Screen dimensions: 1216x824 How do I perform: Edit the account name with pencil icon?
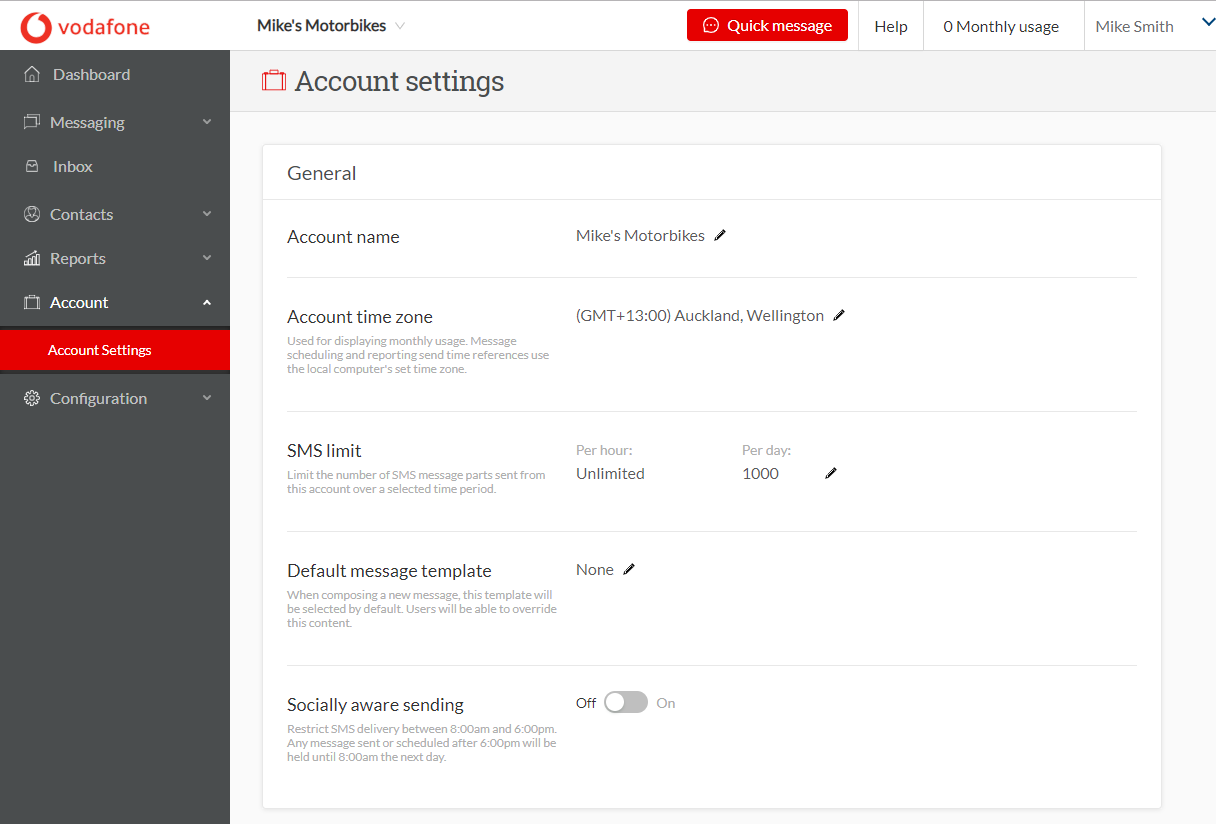click(720, 235)
